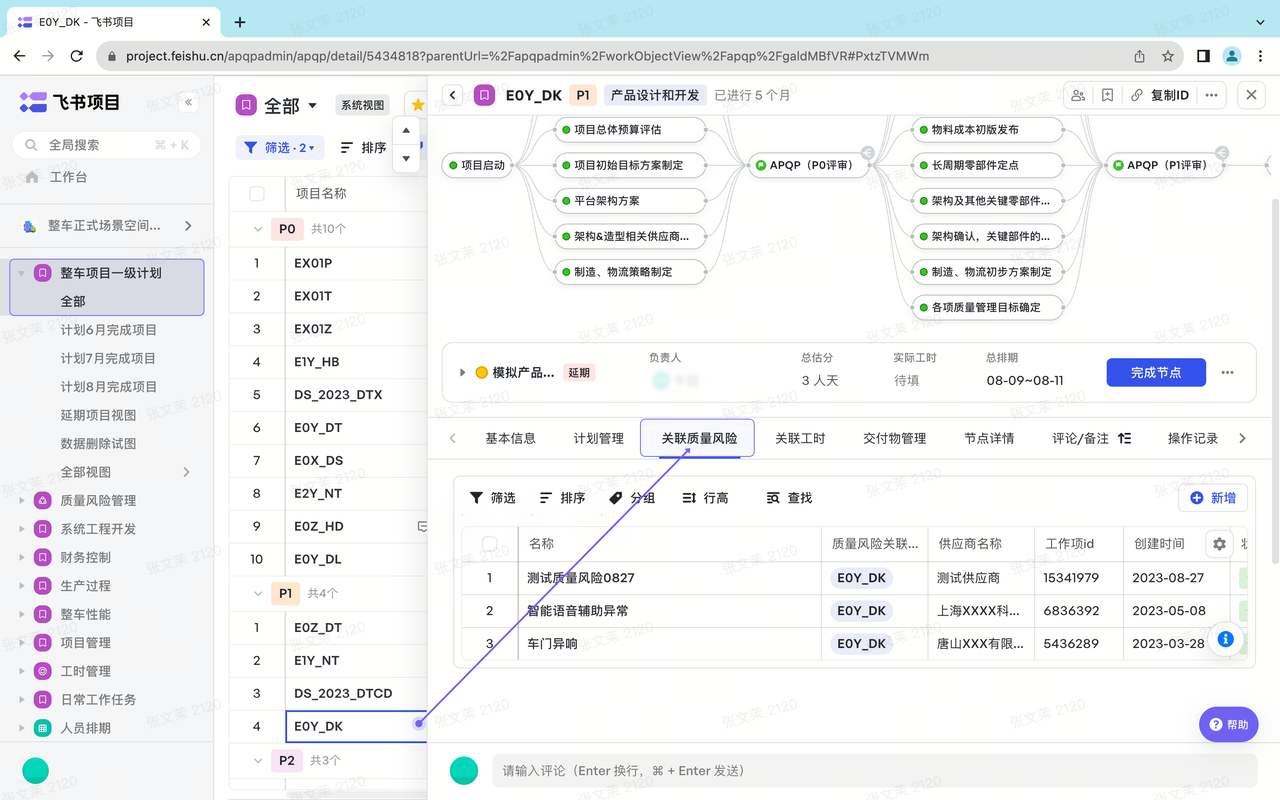
Task: Close the E0Y_DK detail panel
Action: pyautogui.click(x=1252, y=95)
